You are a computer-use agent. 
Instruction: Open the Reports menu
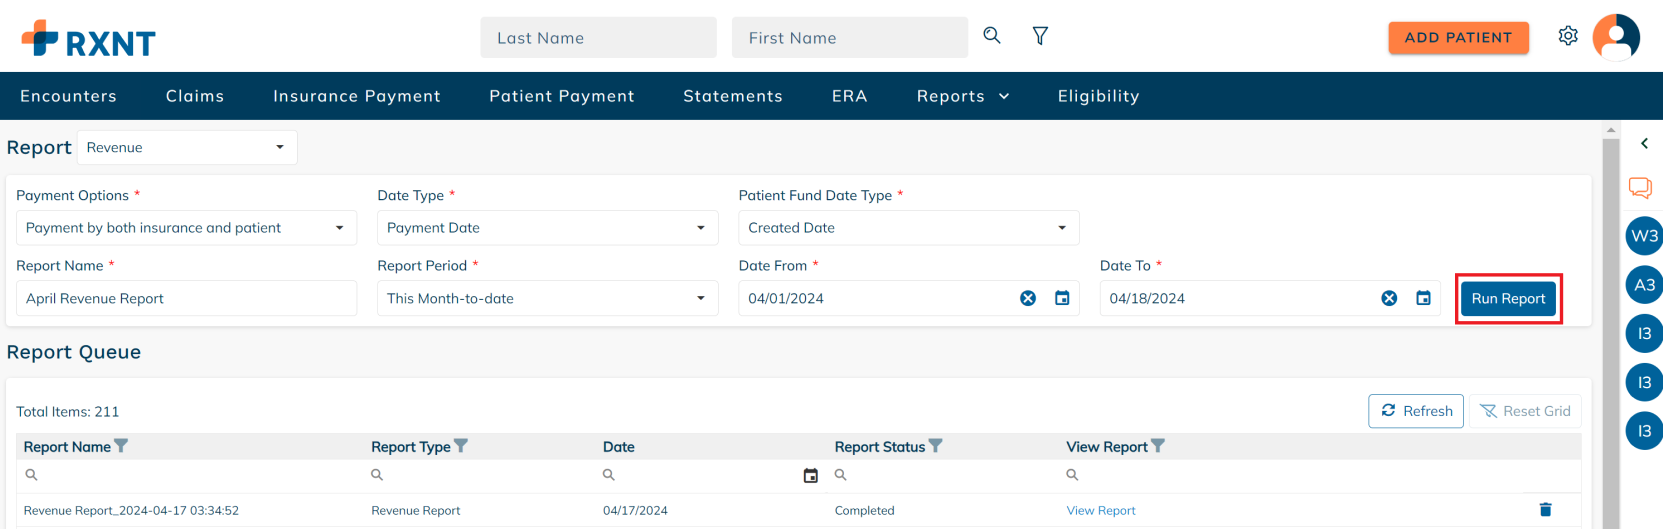[x=963, y=96]
